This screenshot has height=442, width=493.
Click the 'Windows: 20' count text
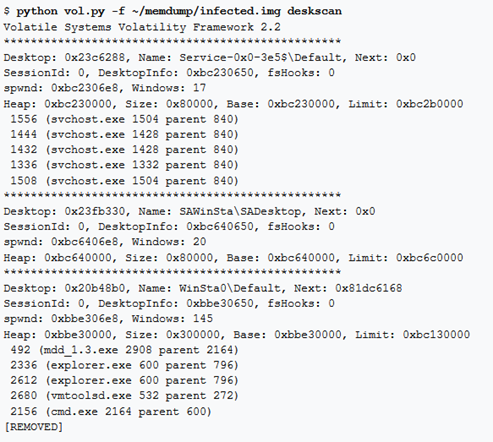[169, 242]
